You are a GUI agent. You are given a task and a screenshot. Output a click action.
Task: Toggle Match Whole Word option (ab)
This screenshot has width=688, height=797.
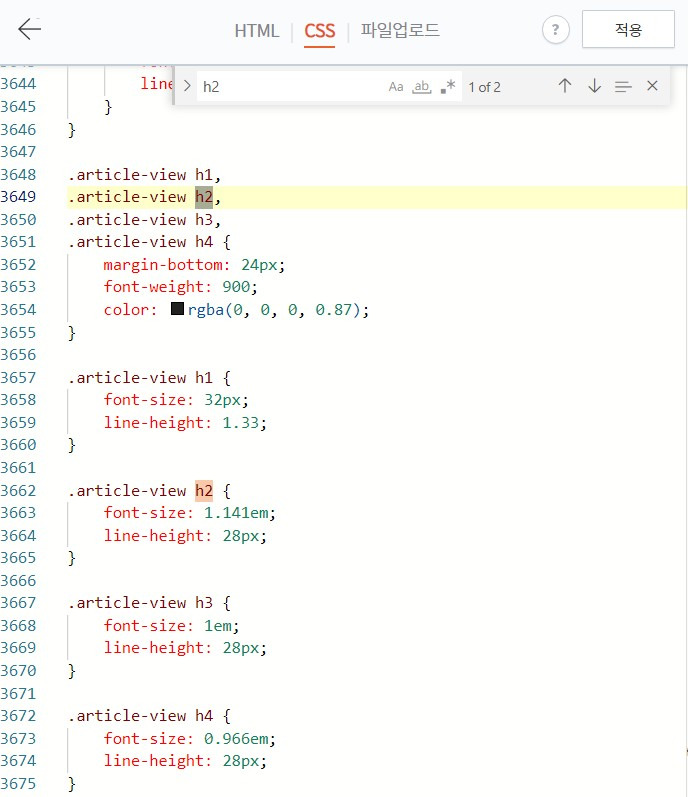[x=422, y=87]
